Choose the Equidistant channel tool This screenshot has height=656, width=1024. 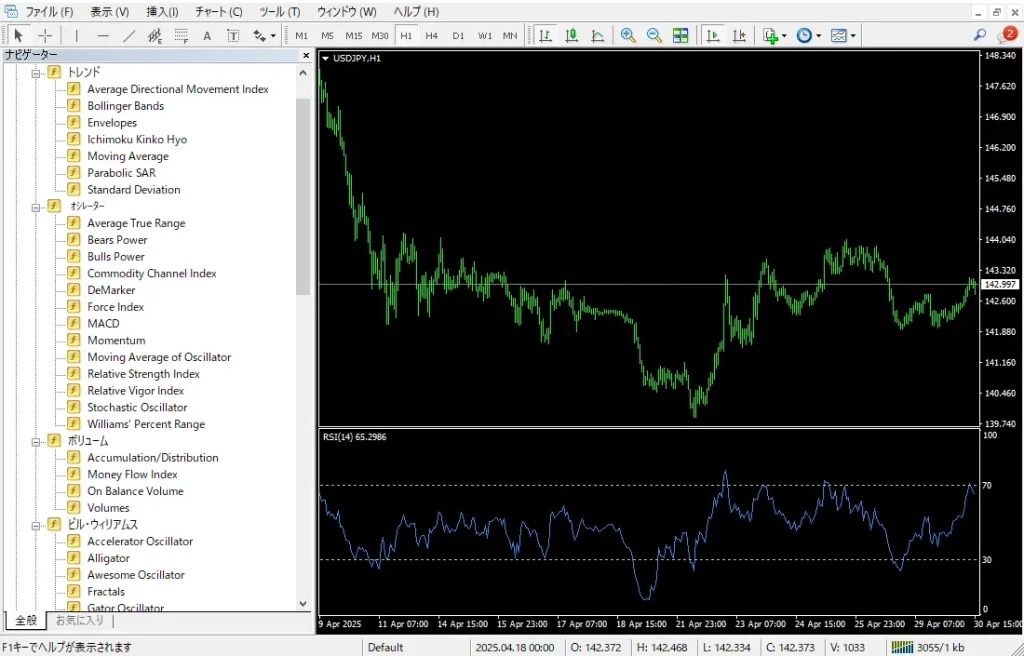(x=155, y=35)
